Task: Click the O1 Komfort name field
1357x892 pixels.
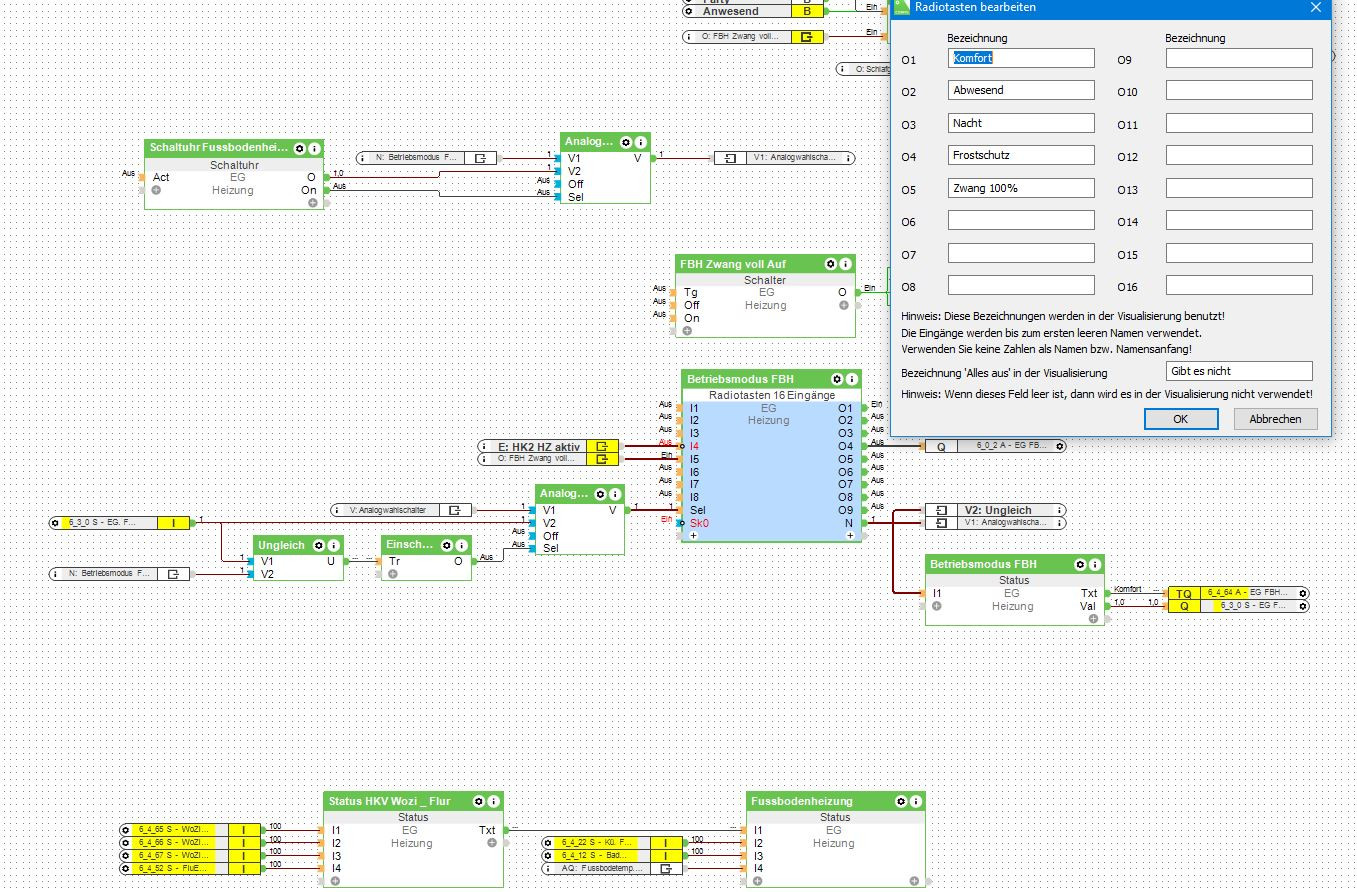Action: tap(1021, 58)
